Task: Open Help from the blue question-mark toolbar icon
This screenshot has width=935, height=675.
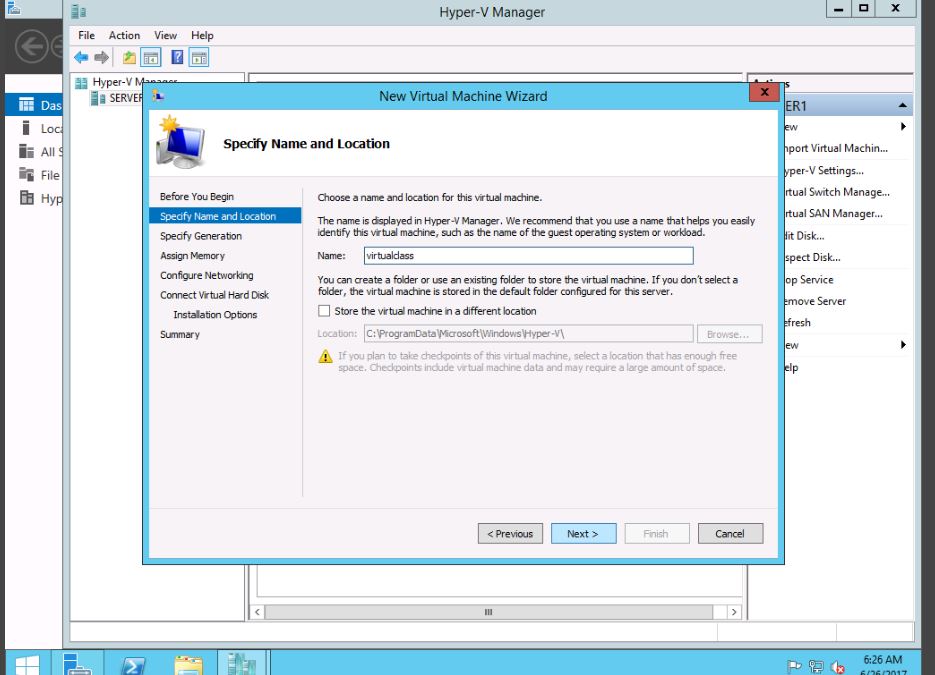Action: [177, 57]
